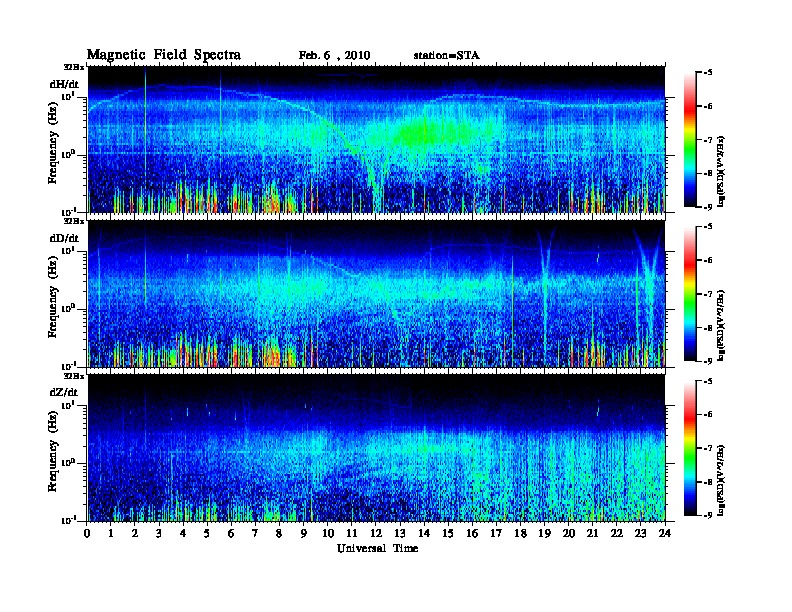The image size is (792, 612).
Task: Click the "18" hour tick label
Action: pyautogui.click(x=520, y=533)
